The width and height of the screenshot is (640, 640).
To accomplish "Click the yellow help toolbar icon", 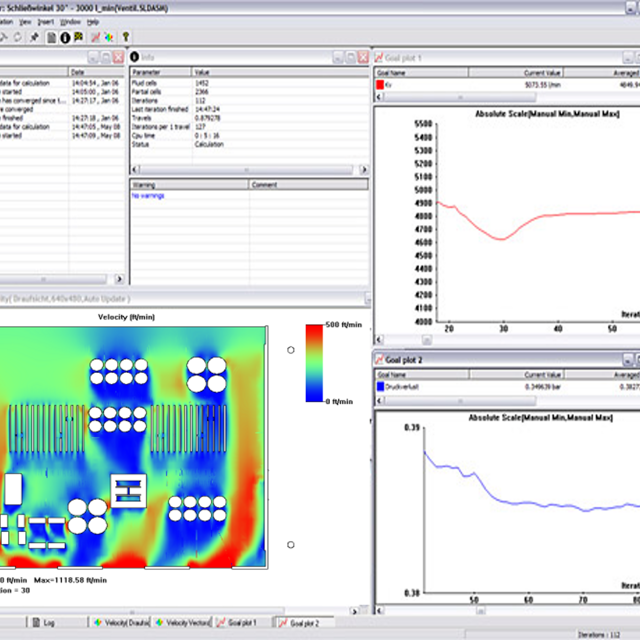I will point(125,37).
